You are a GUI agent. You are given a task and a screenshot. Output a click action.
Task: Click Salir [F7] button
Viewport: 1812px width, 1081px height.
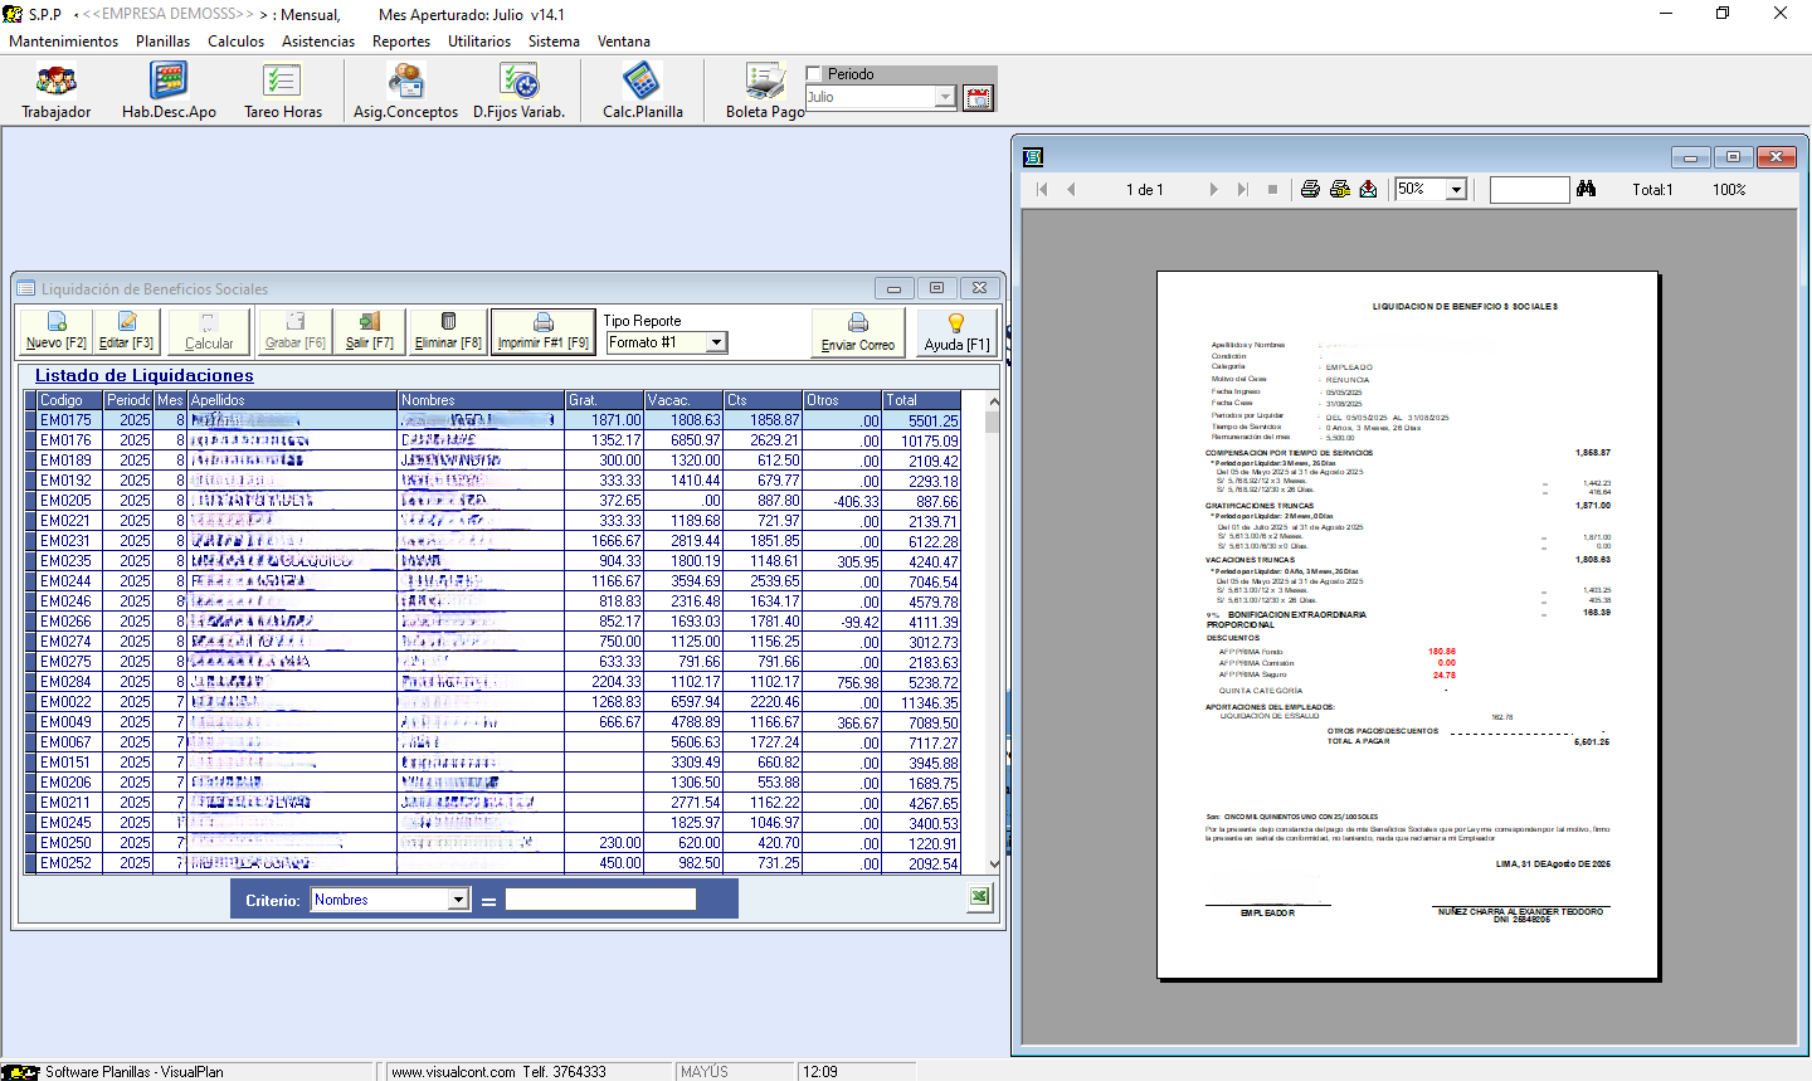click(369, 332)
